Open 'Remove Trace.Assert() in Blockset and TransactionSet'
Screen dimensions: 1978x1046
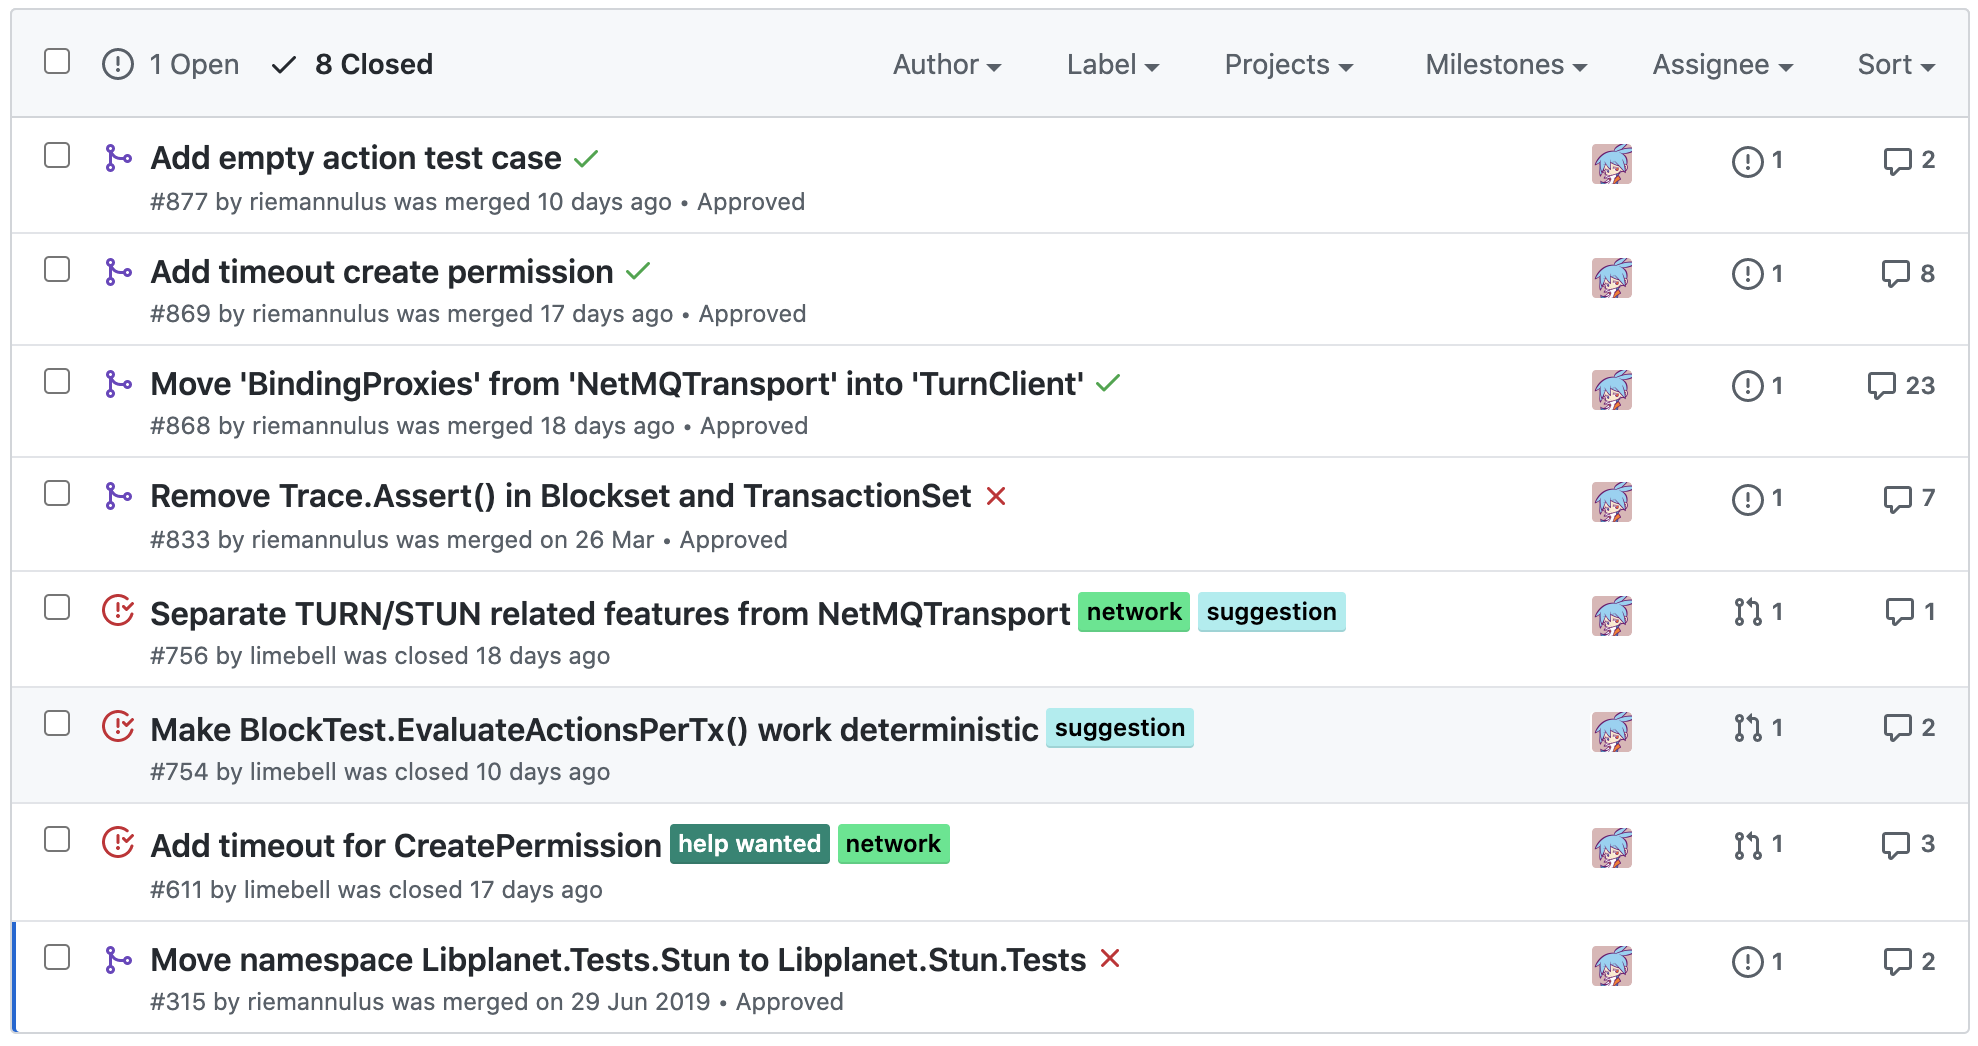pyautogui.click(x=561, y=496)
